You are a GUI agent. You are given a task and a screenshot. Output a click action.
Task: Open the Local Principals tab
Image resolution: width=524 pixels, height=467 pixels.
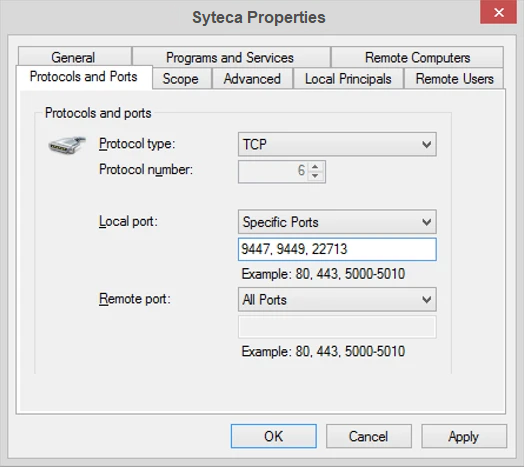pyautogui.click(x=348, y=79)
